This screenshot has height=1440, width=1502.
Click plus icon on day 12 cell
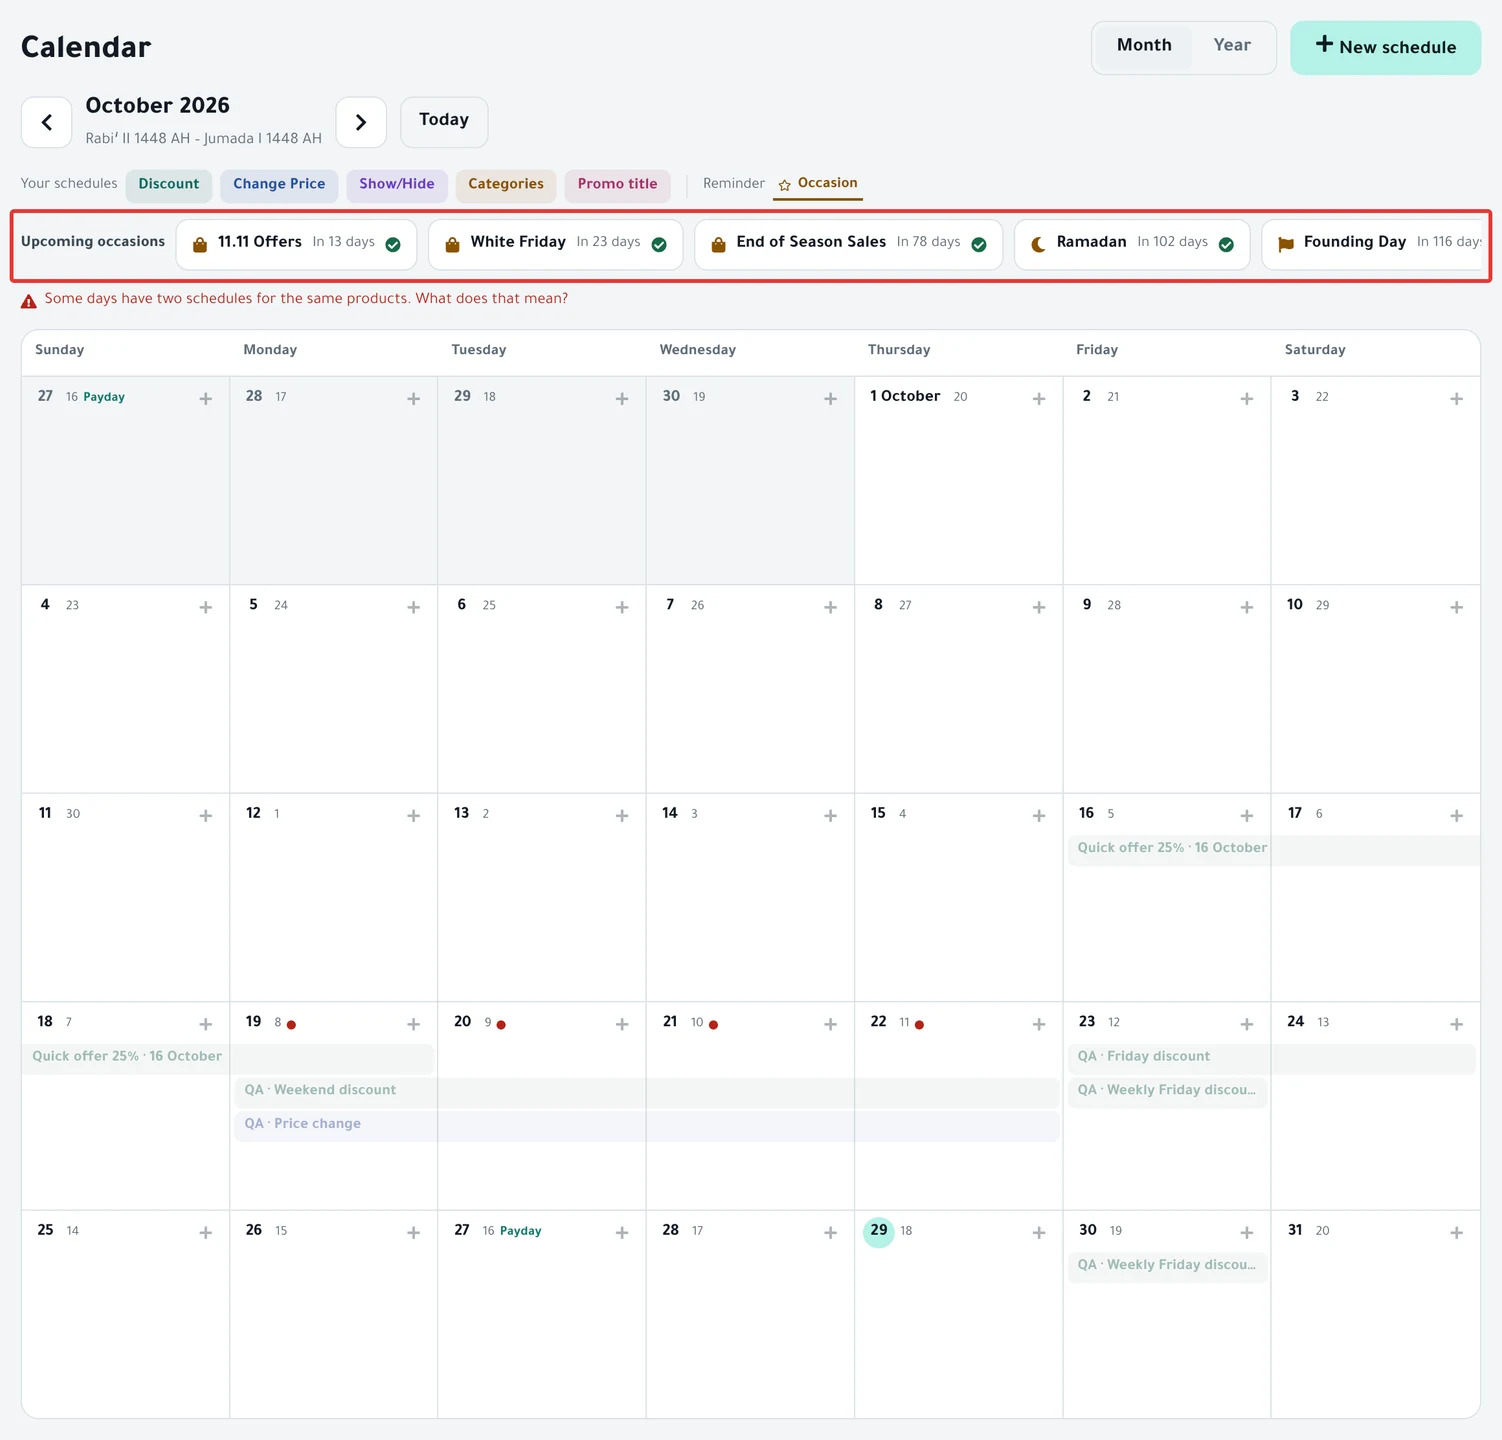[x=413, y=816]
